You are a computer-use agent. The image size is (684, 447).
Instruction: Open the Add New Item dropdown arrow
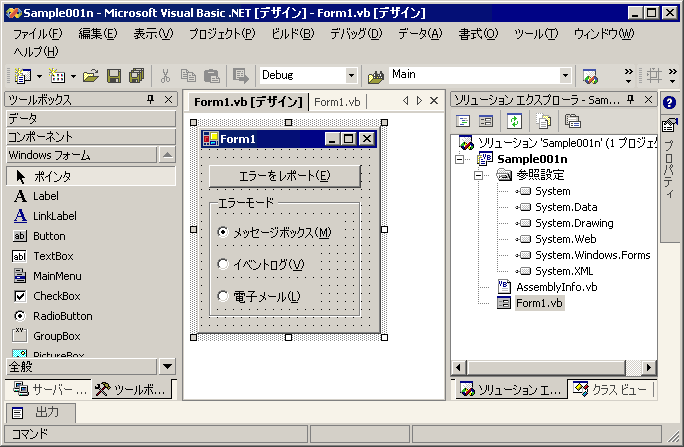[x=73, y=76]
